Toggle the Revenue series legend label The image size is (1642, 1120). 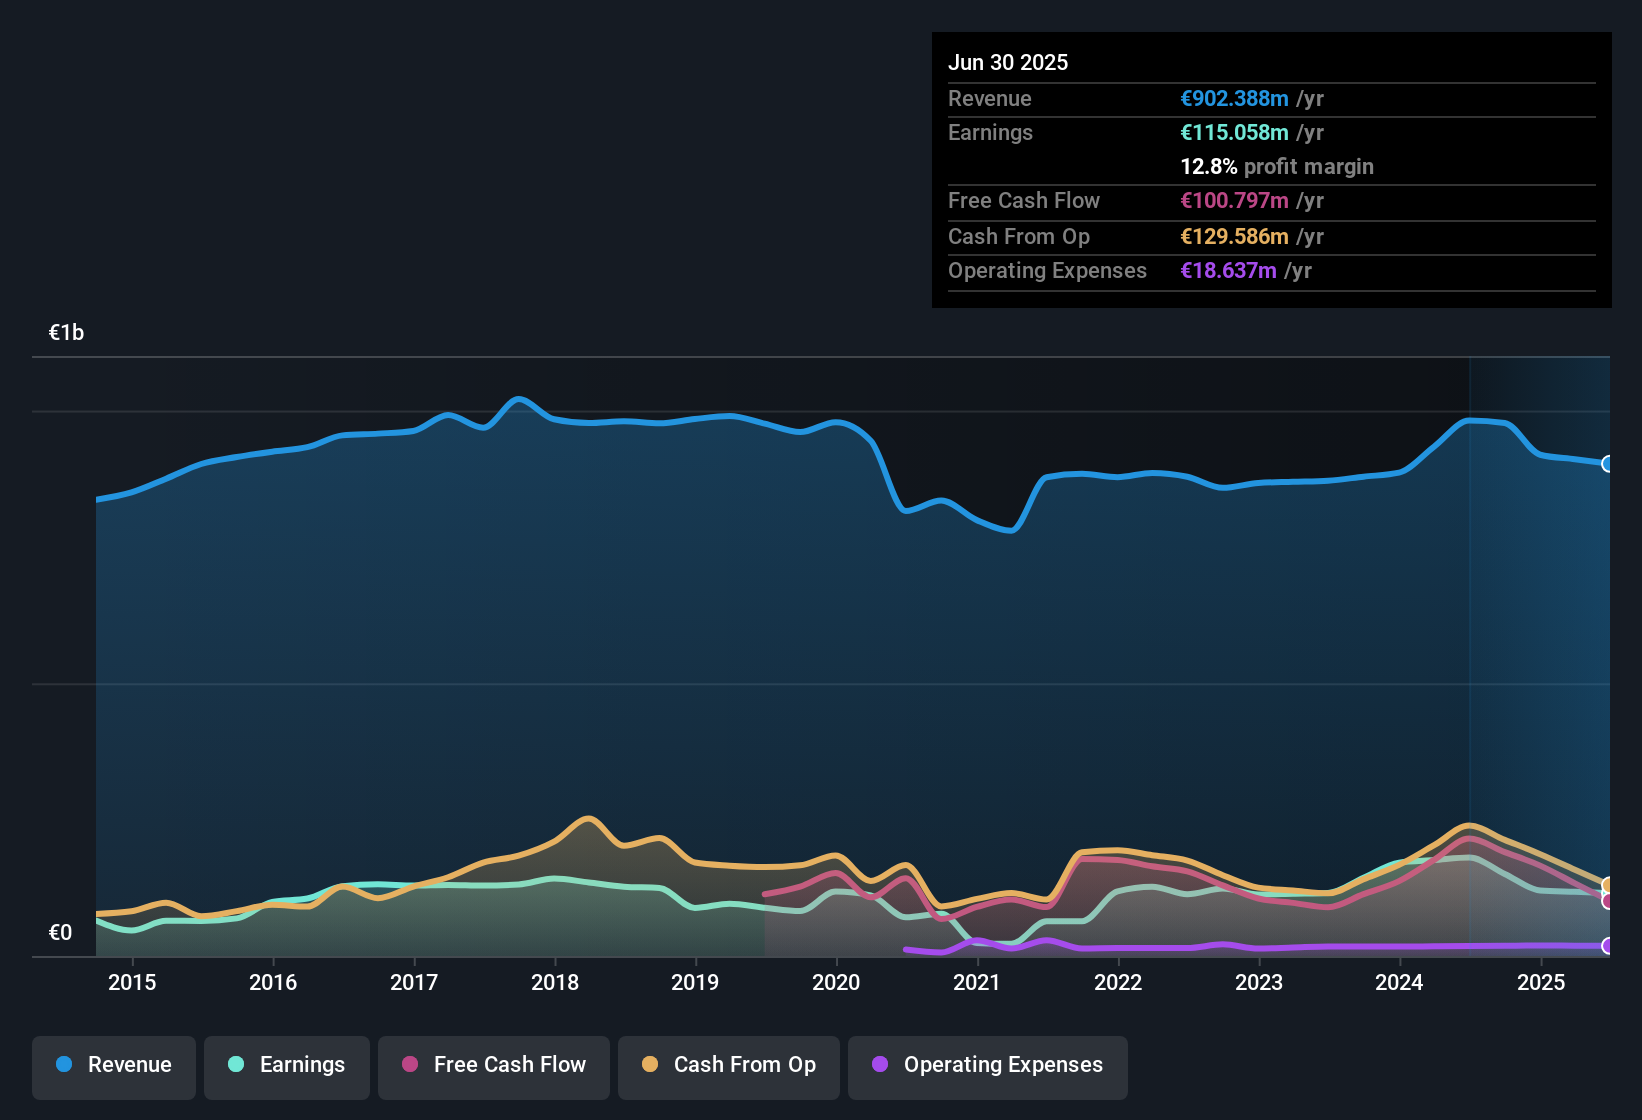click(x=129, y=1064)
